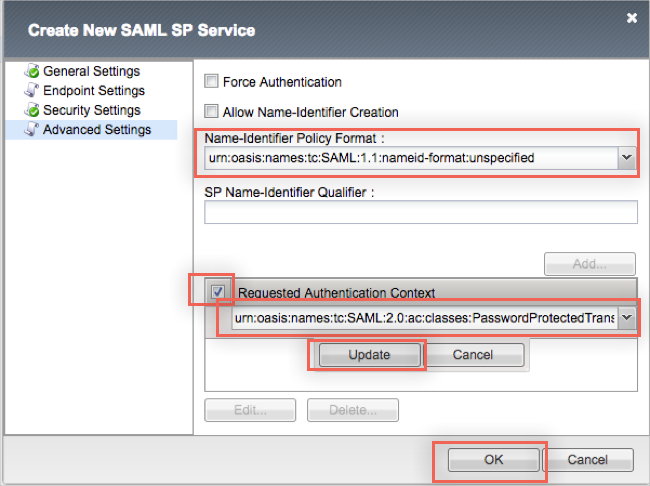The image size is (650, 486).
Task: Select Advanced Settings in sidebar
Action: [97, 130]
